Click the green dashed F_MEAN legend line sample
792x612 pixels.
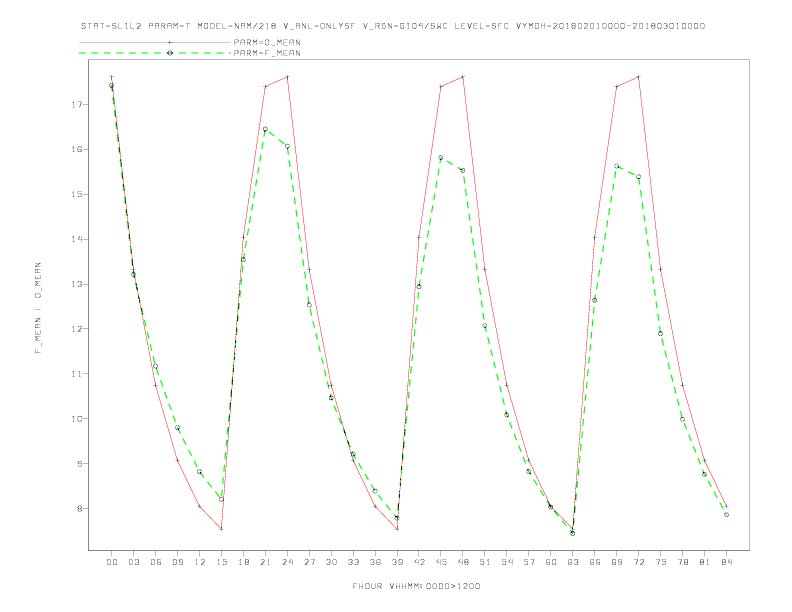155,53
